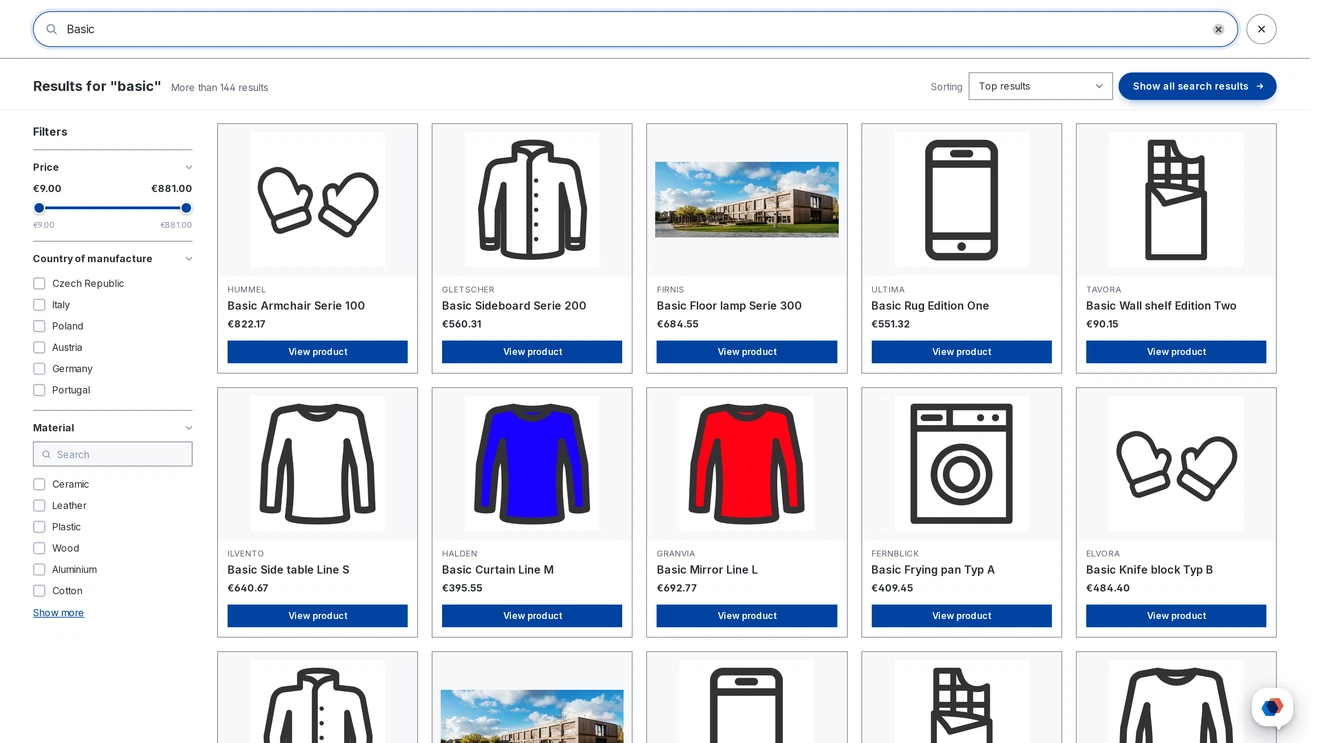Click the magnifier icon in the Material search box

45,455
